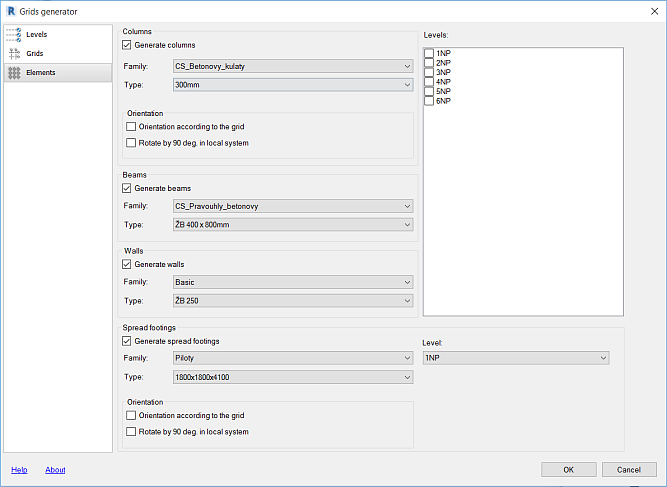Open spread footings Level dropdown
The image size is (667, 487).
pyautogui.click(x=515, y=357)
